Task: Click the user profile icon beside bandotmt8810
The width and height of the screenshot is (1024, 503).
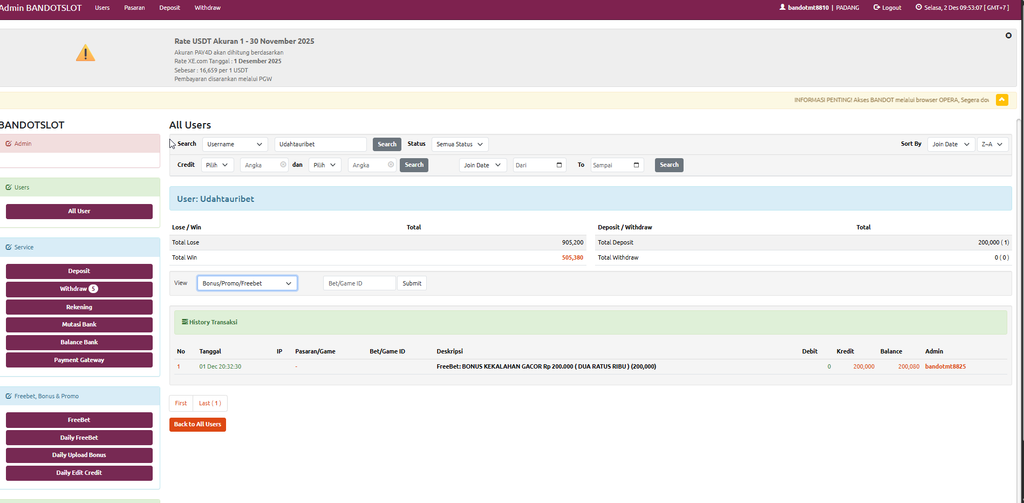Action: (782, 7)
